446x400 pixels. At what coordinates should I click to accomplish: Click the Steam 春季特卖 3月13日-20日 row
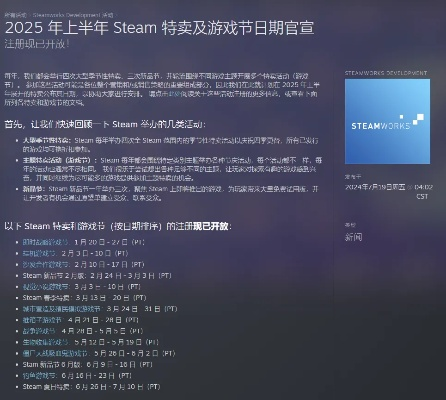click(x=84, y=298)
